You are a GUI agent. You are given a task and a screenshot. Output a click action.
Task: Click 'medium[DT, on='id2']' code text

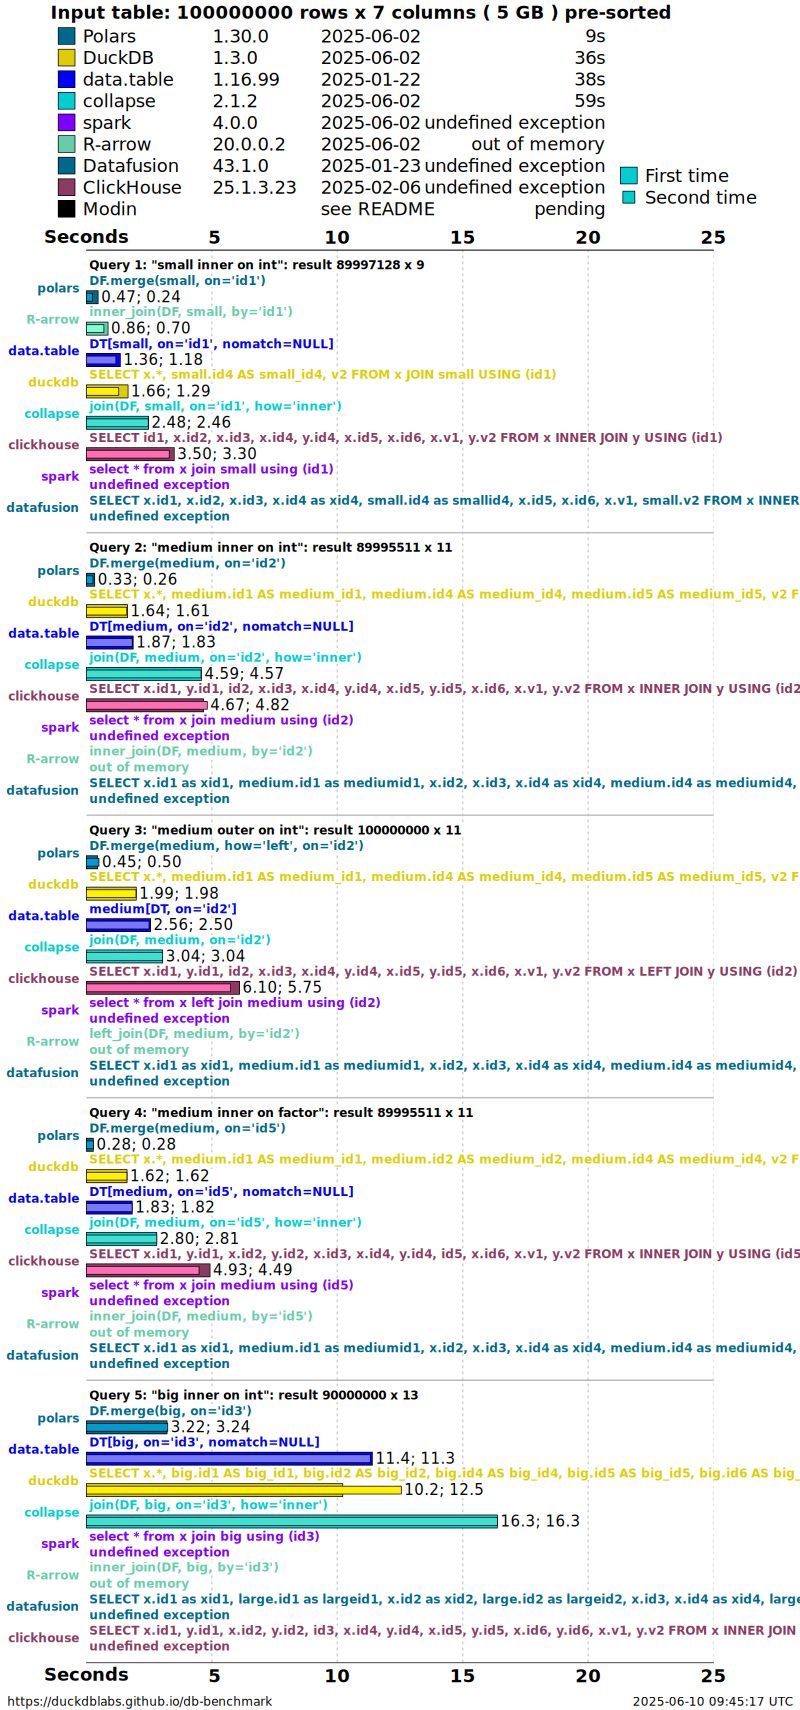(x=163, y=909)
